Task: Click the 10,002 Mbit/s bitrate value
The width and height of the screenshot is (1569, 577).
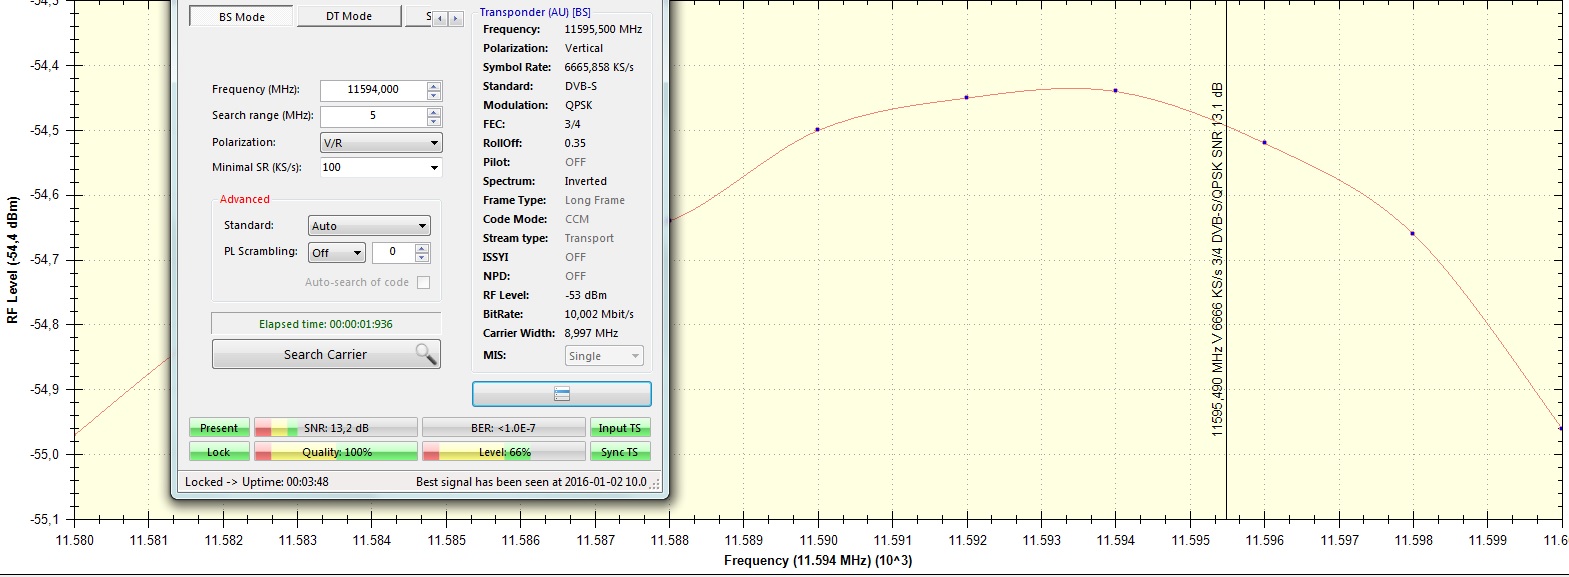Action: click(599, 314)
